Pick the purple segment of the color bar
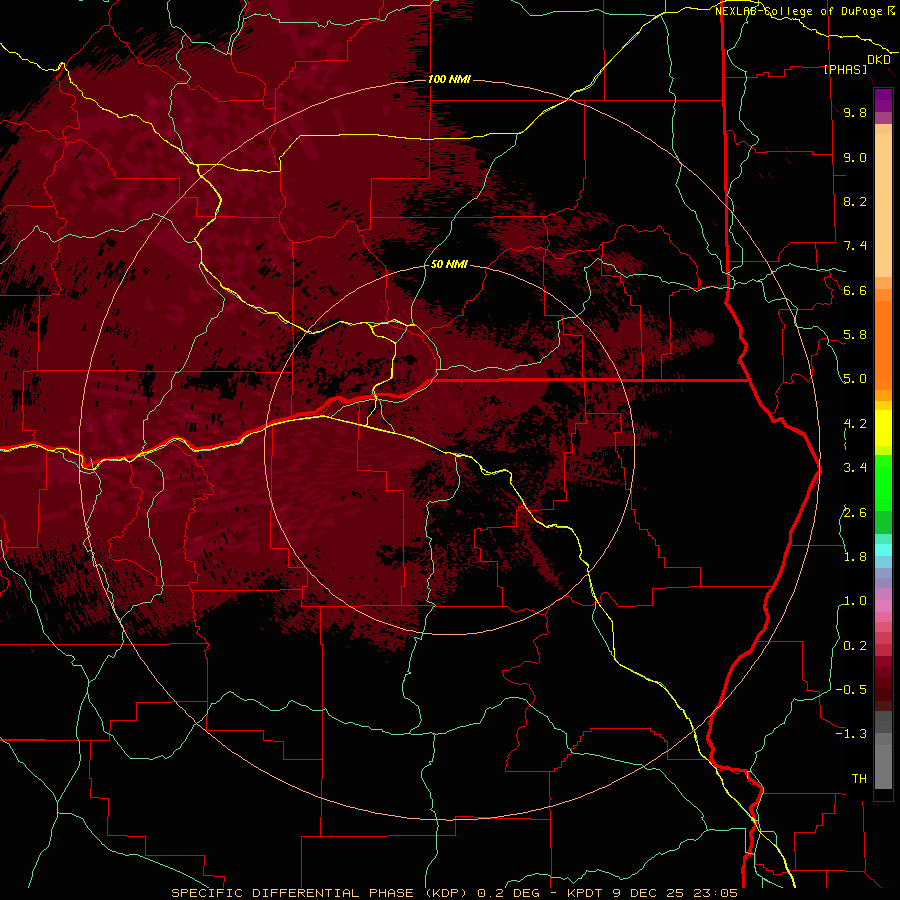This screenshot has height=900, width=900. [883, 100]
